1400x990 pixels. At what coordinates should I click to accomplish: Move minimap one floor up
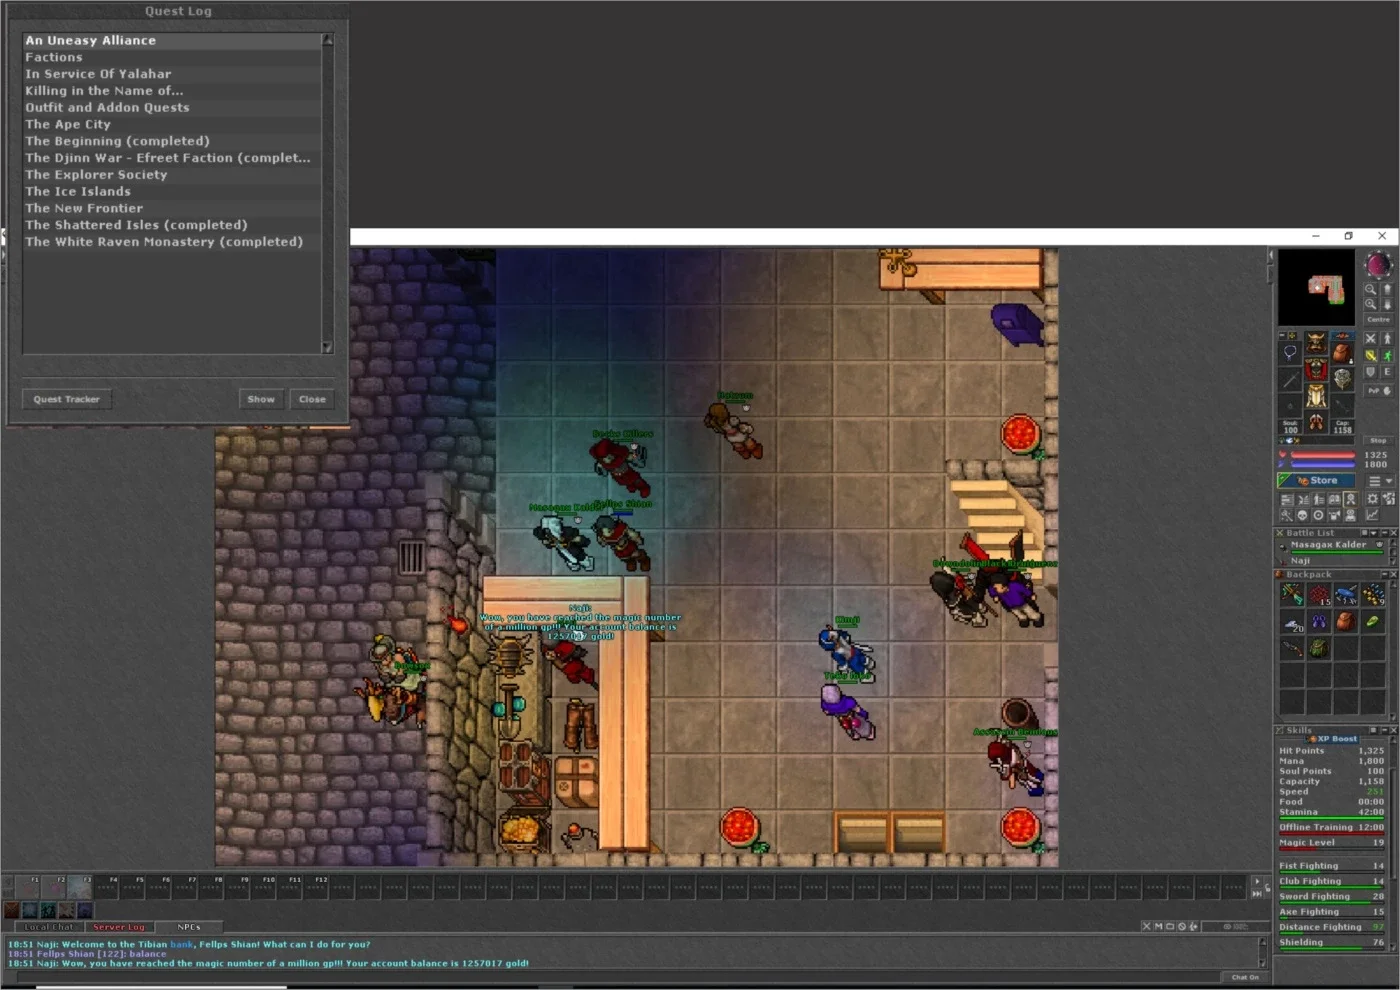pos(1387,289)
